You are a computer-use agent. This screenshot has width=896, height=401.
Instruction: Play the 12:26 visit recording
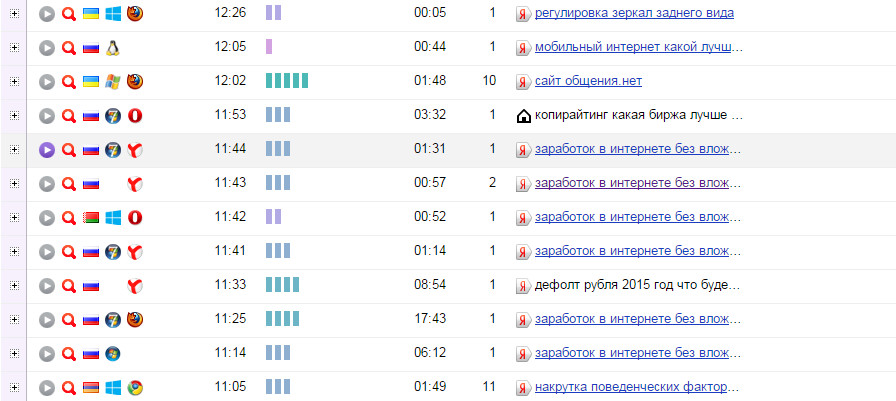click(x=47, y=14)
